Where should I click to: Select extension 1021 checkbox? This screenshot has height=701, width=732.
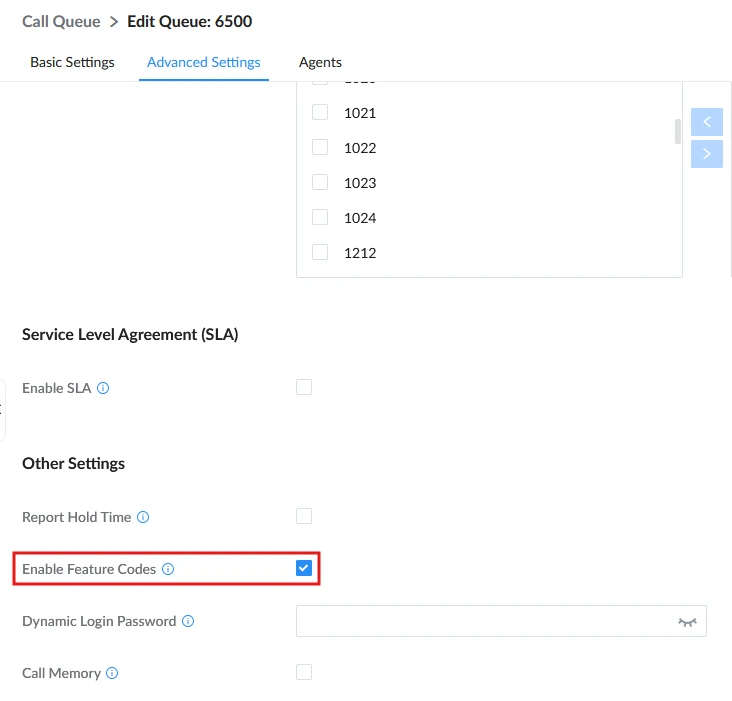click(320, 112)
